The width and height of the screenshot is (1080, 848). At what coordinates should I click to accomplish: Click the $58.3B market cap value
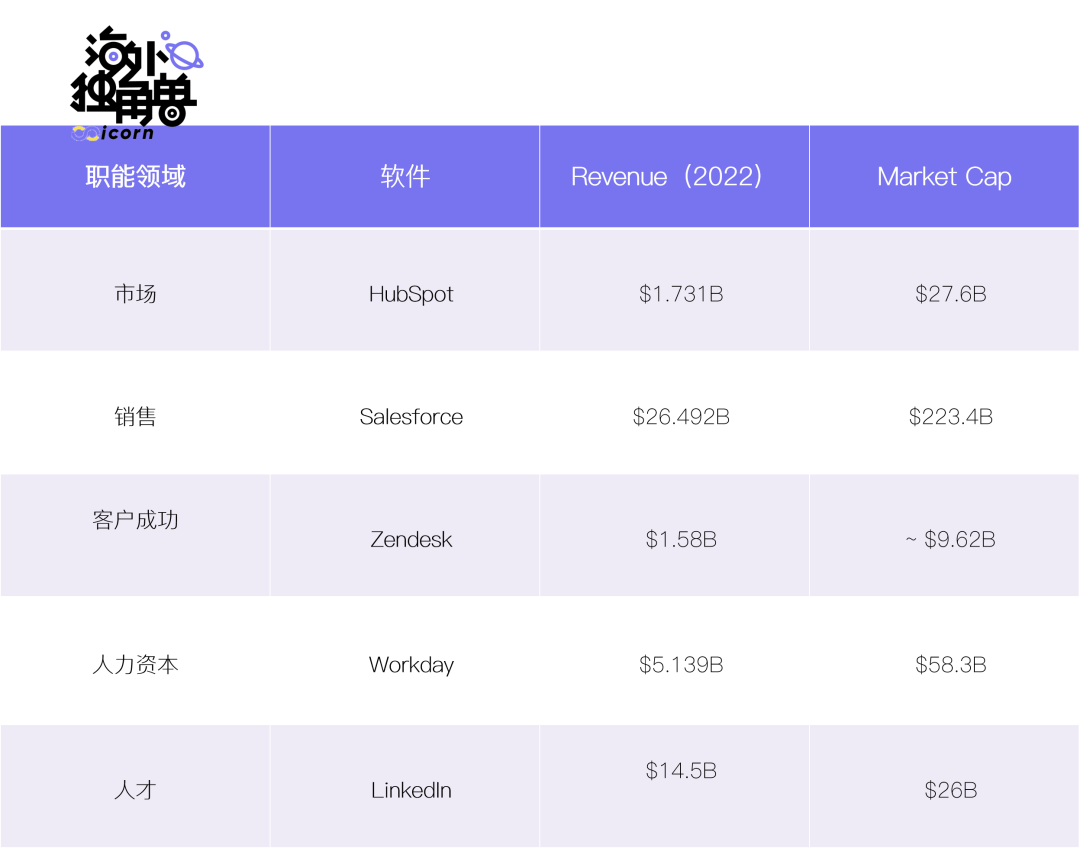[951, 665]
